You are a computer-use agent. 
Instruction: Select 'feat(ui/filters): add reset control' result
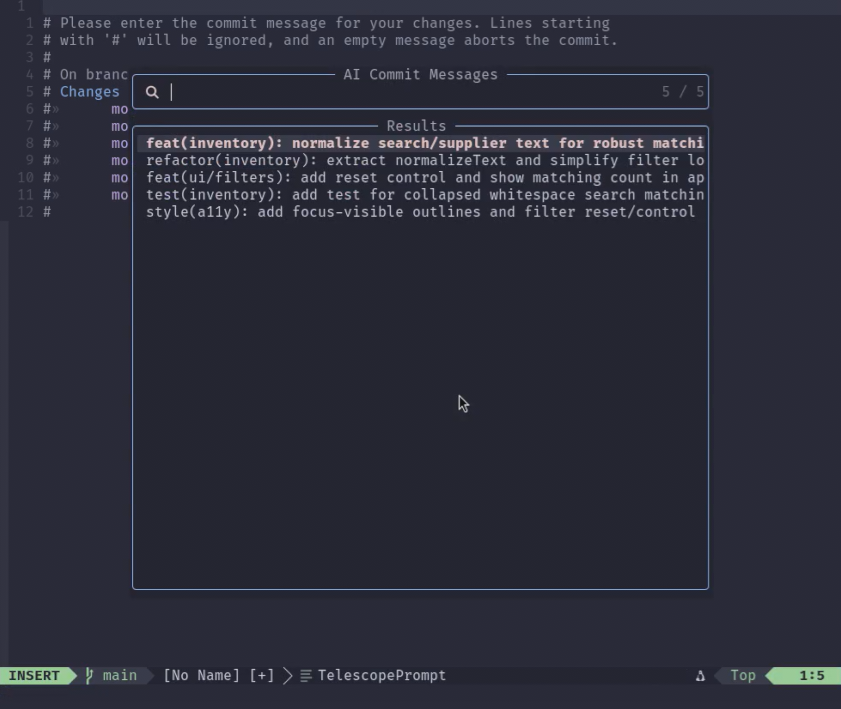click(x=420, y=178)
